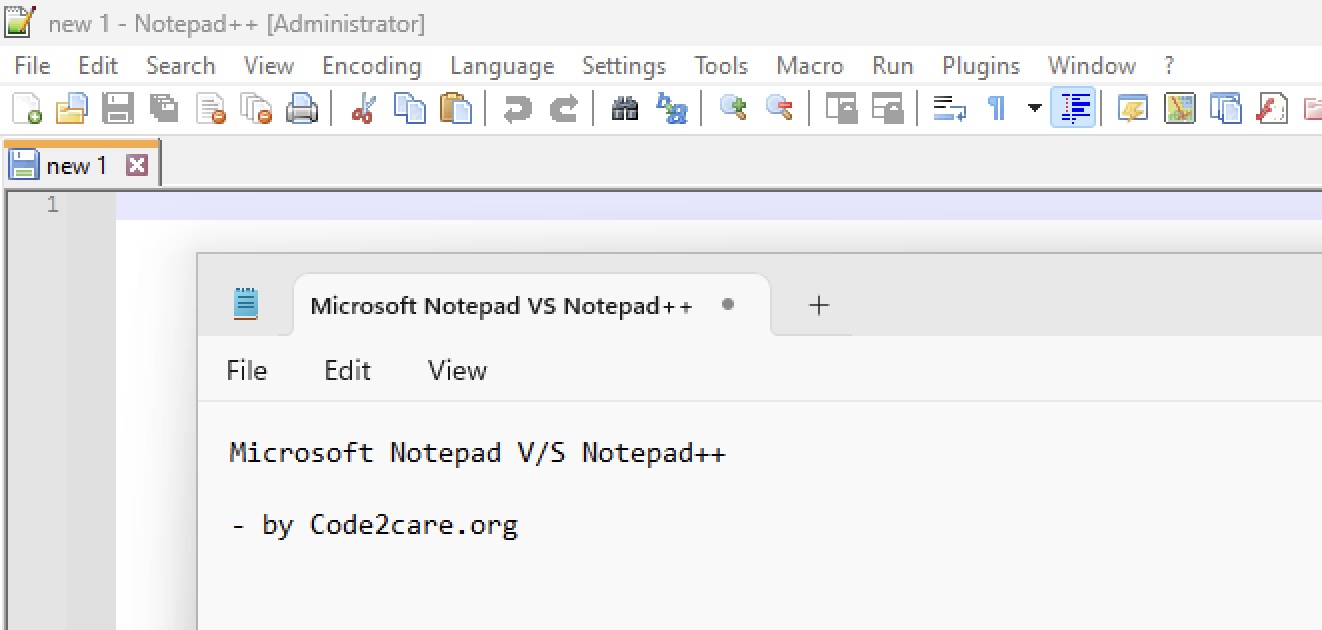1322x630 pixels.
Task: Toggle Show All Characters paragraph icon
Action: (998, 108)
